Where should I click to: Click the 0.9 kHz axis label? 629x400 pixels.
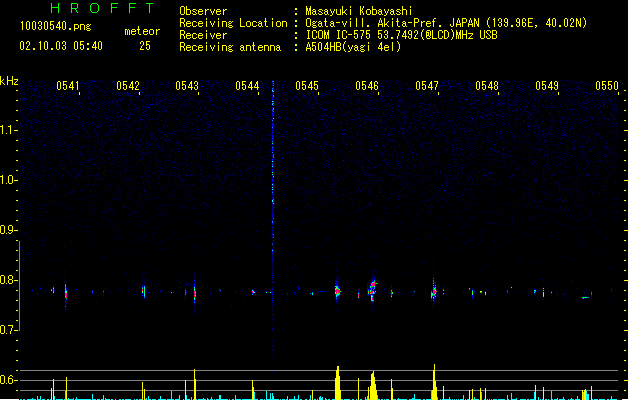tap(8, 230)
